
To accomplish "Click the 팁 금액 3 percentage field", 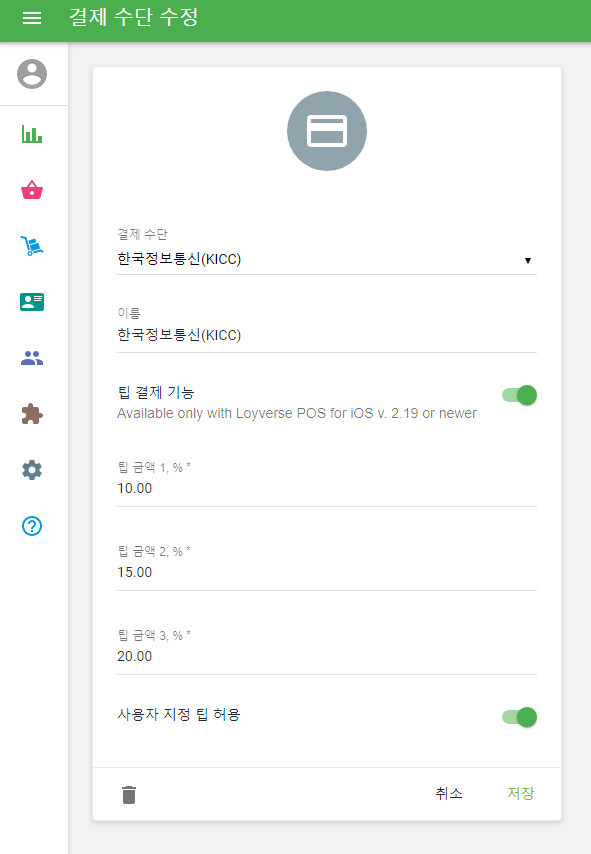I will tap(327, 656).
